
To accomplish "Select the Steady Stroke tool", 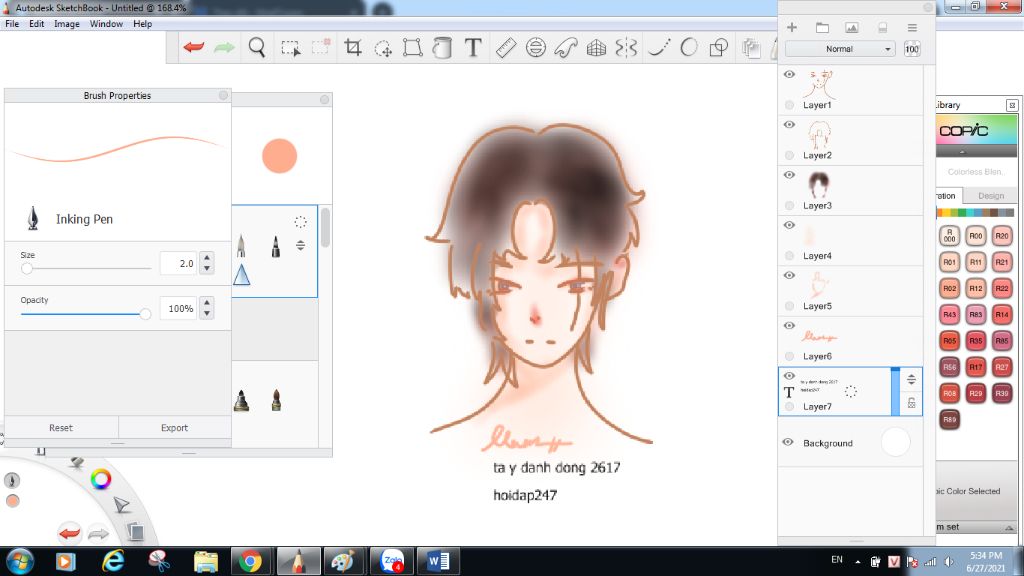I will (658, 48).
